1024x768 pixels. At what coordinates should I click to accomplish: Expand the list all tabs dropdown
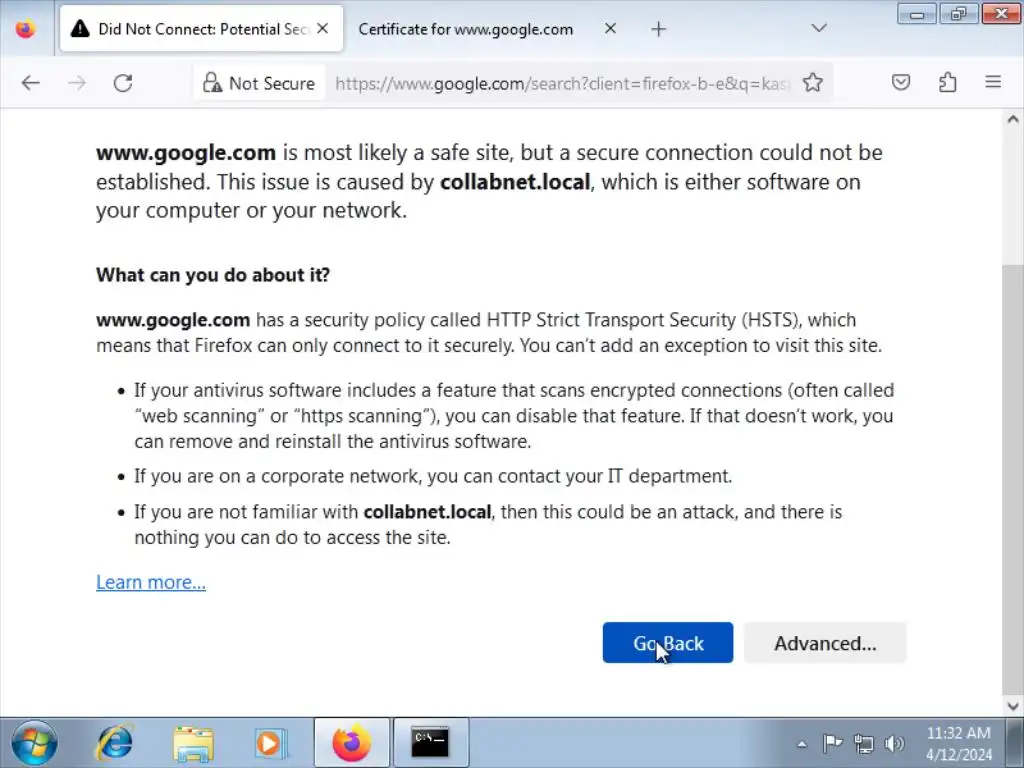(x=819, y=29)
